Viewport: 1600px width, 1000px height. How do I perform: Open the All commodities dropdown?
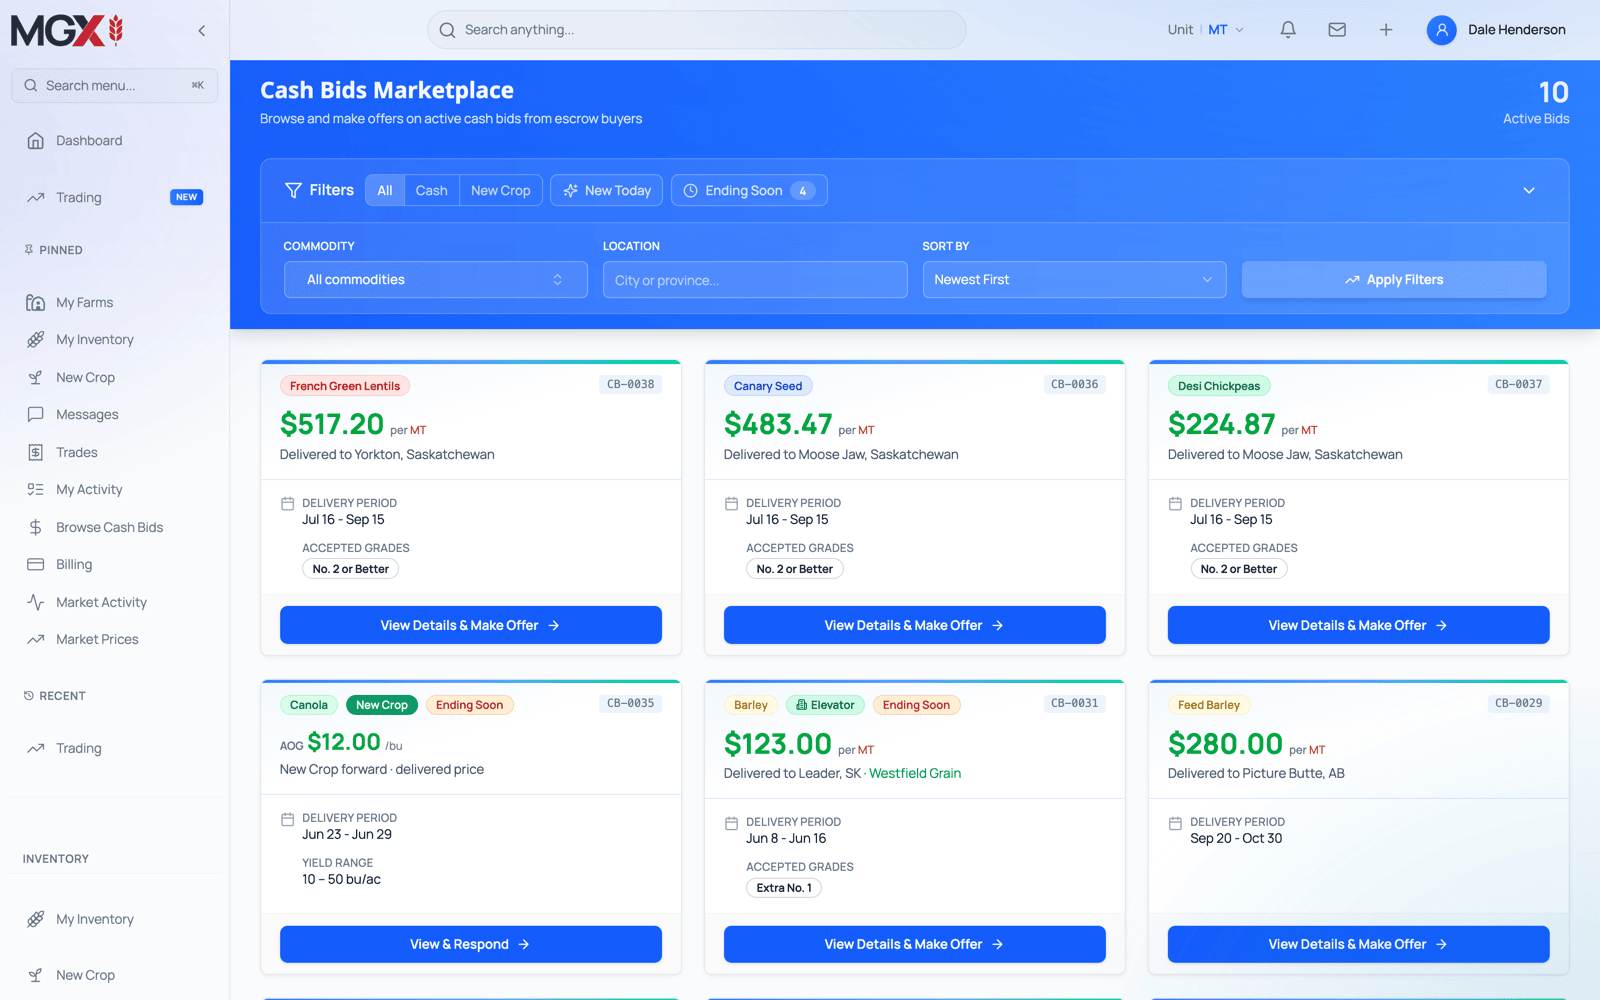(x=436, y=280)
